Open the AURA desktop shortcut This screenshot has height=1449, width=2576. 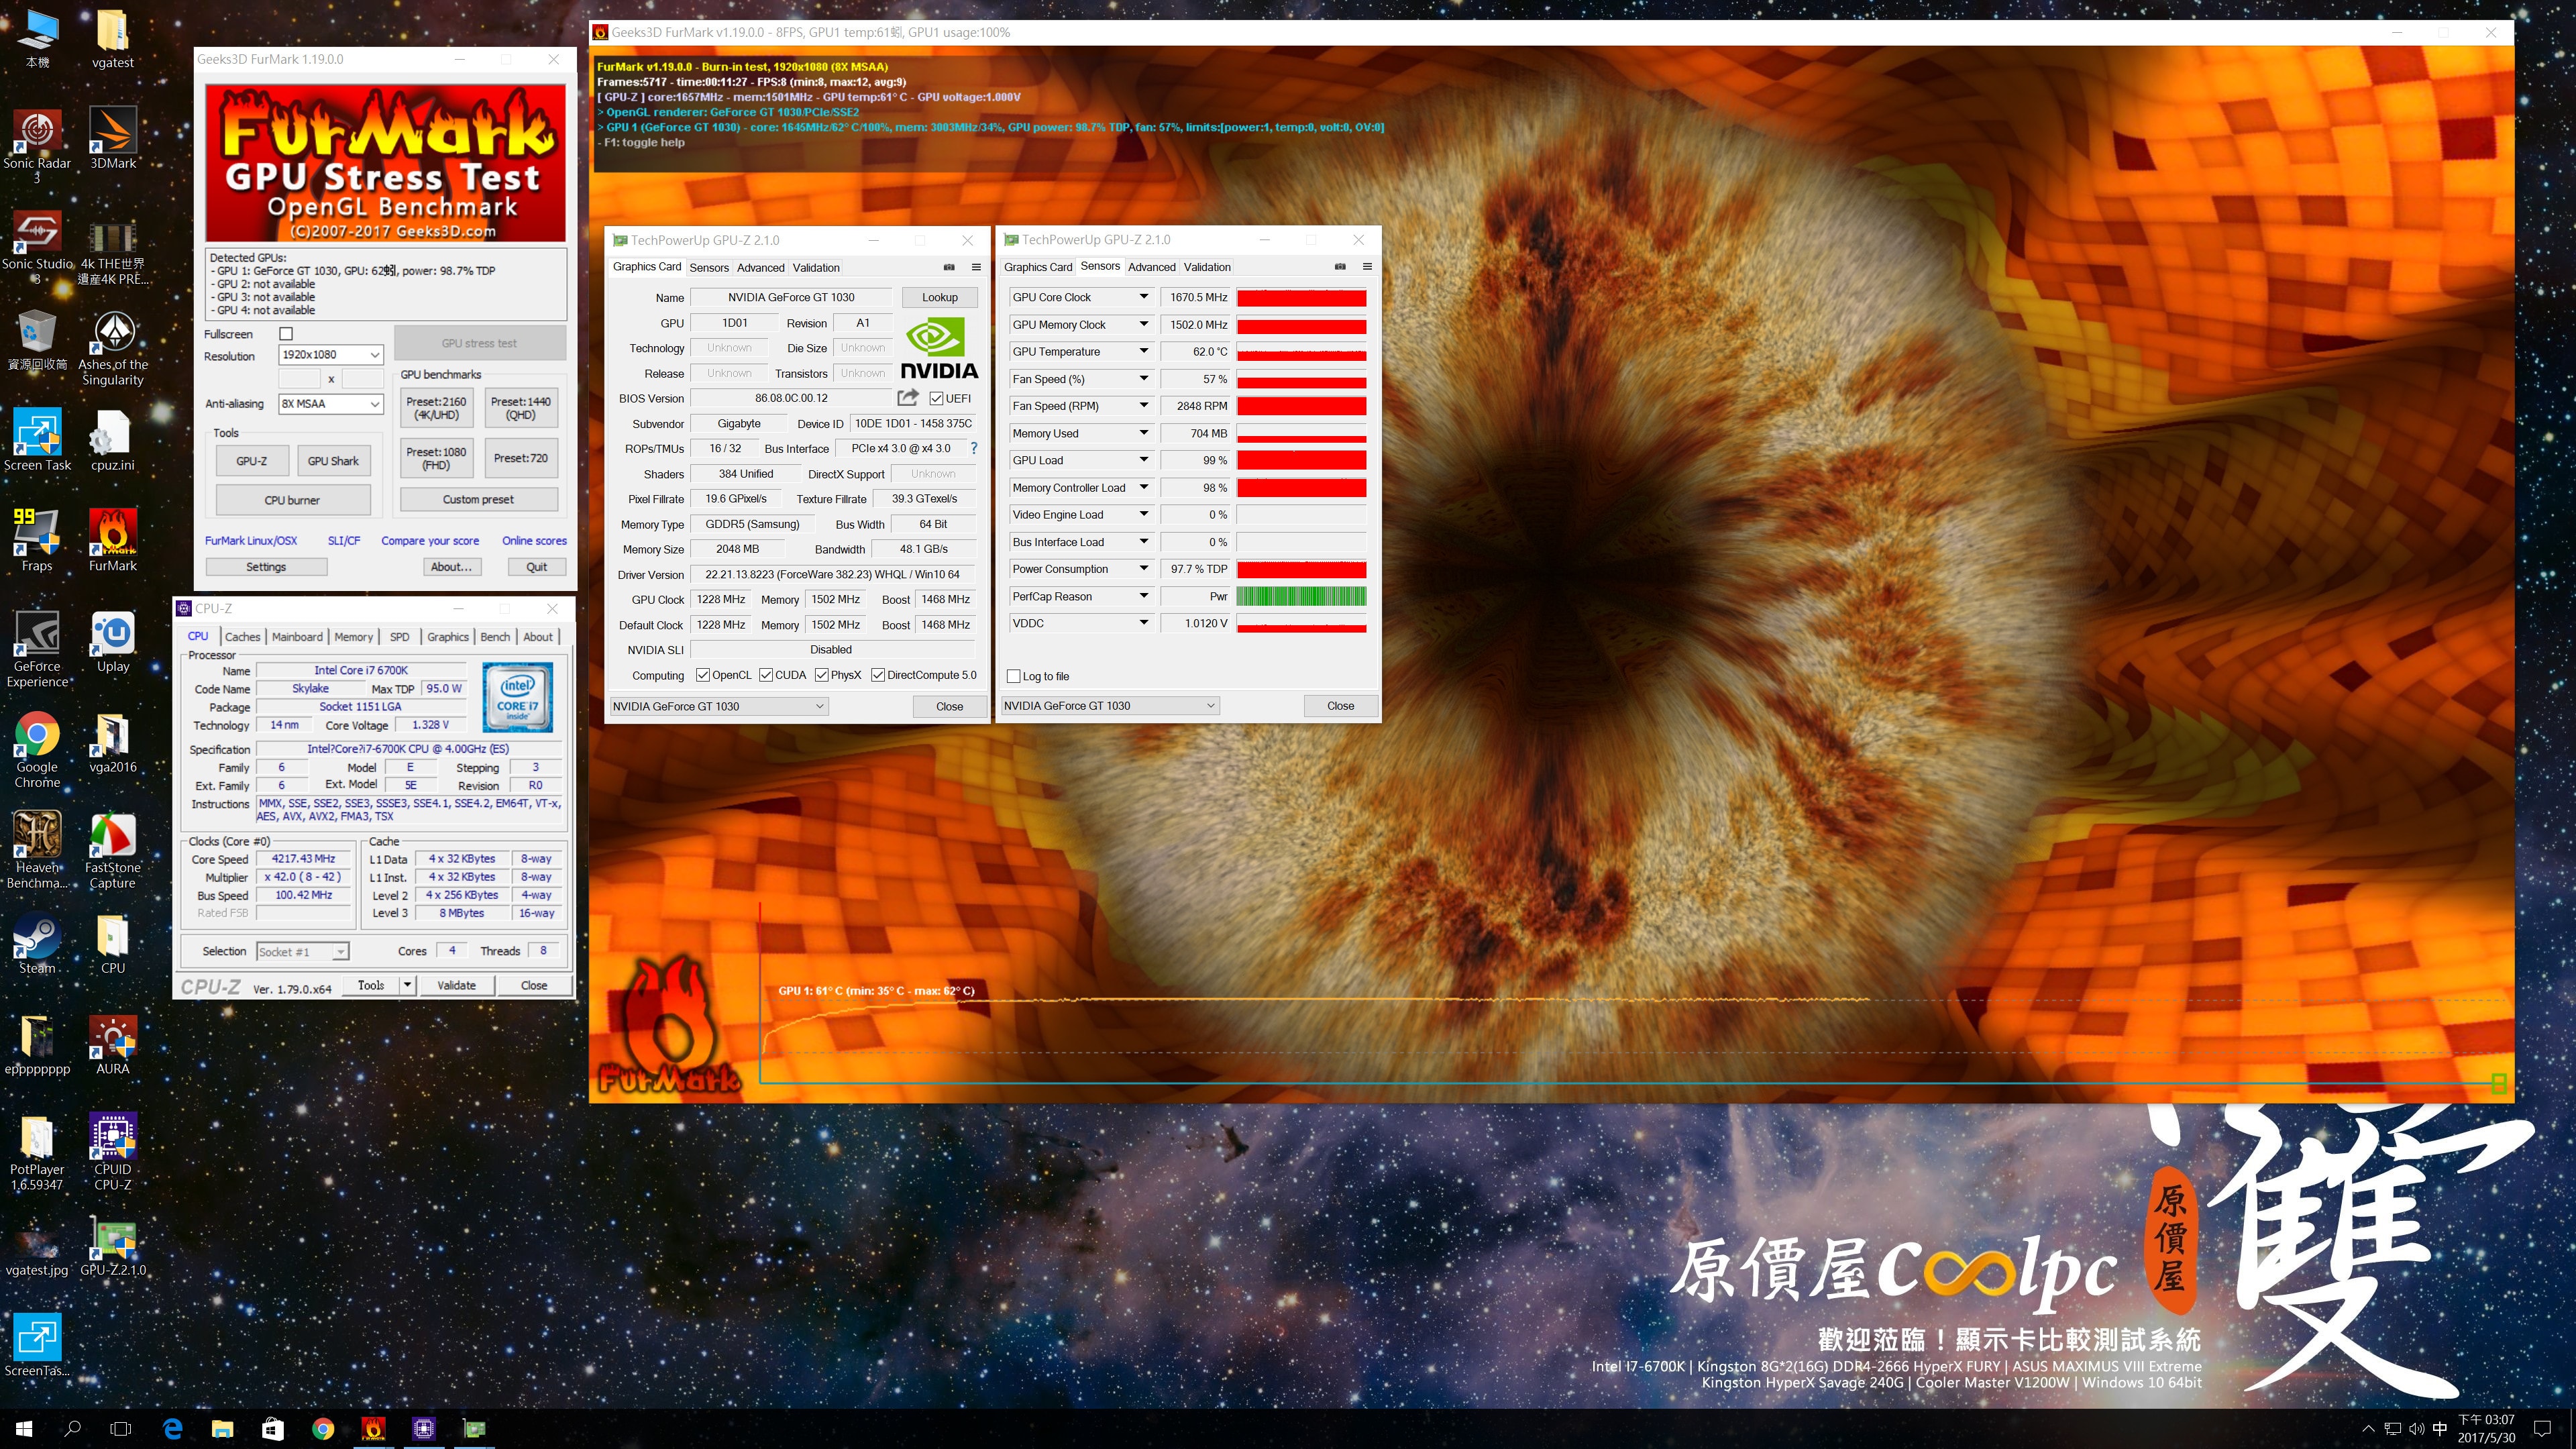coord(113,1044)
